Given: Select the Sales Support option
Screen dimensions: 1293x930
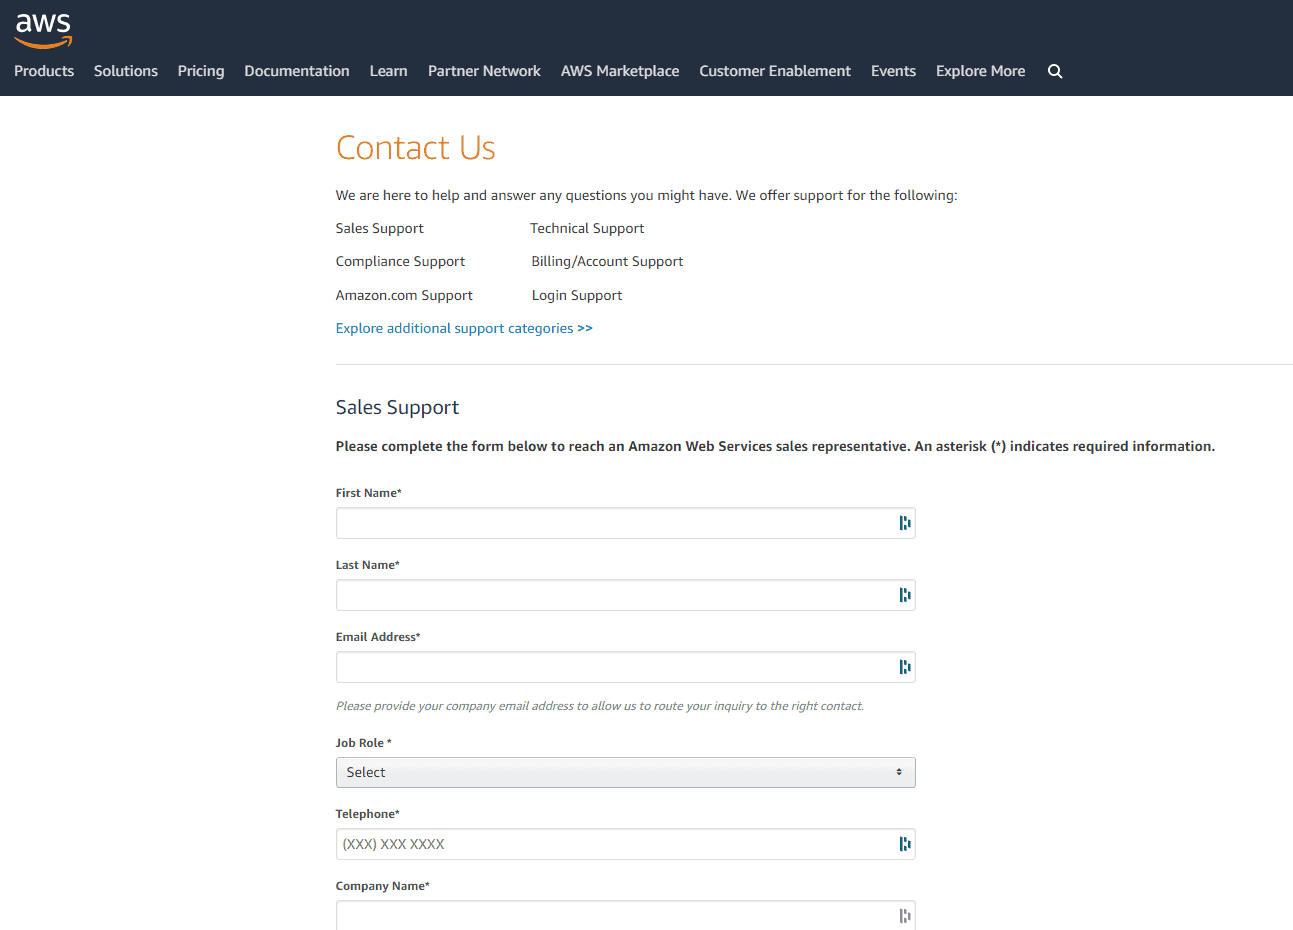Looking at the screenshot, I should pyautogui.click(x=379, y=228).
